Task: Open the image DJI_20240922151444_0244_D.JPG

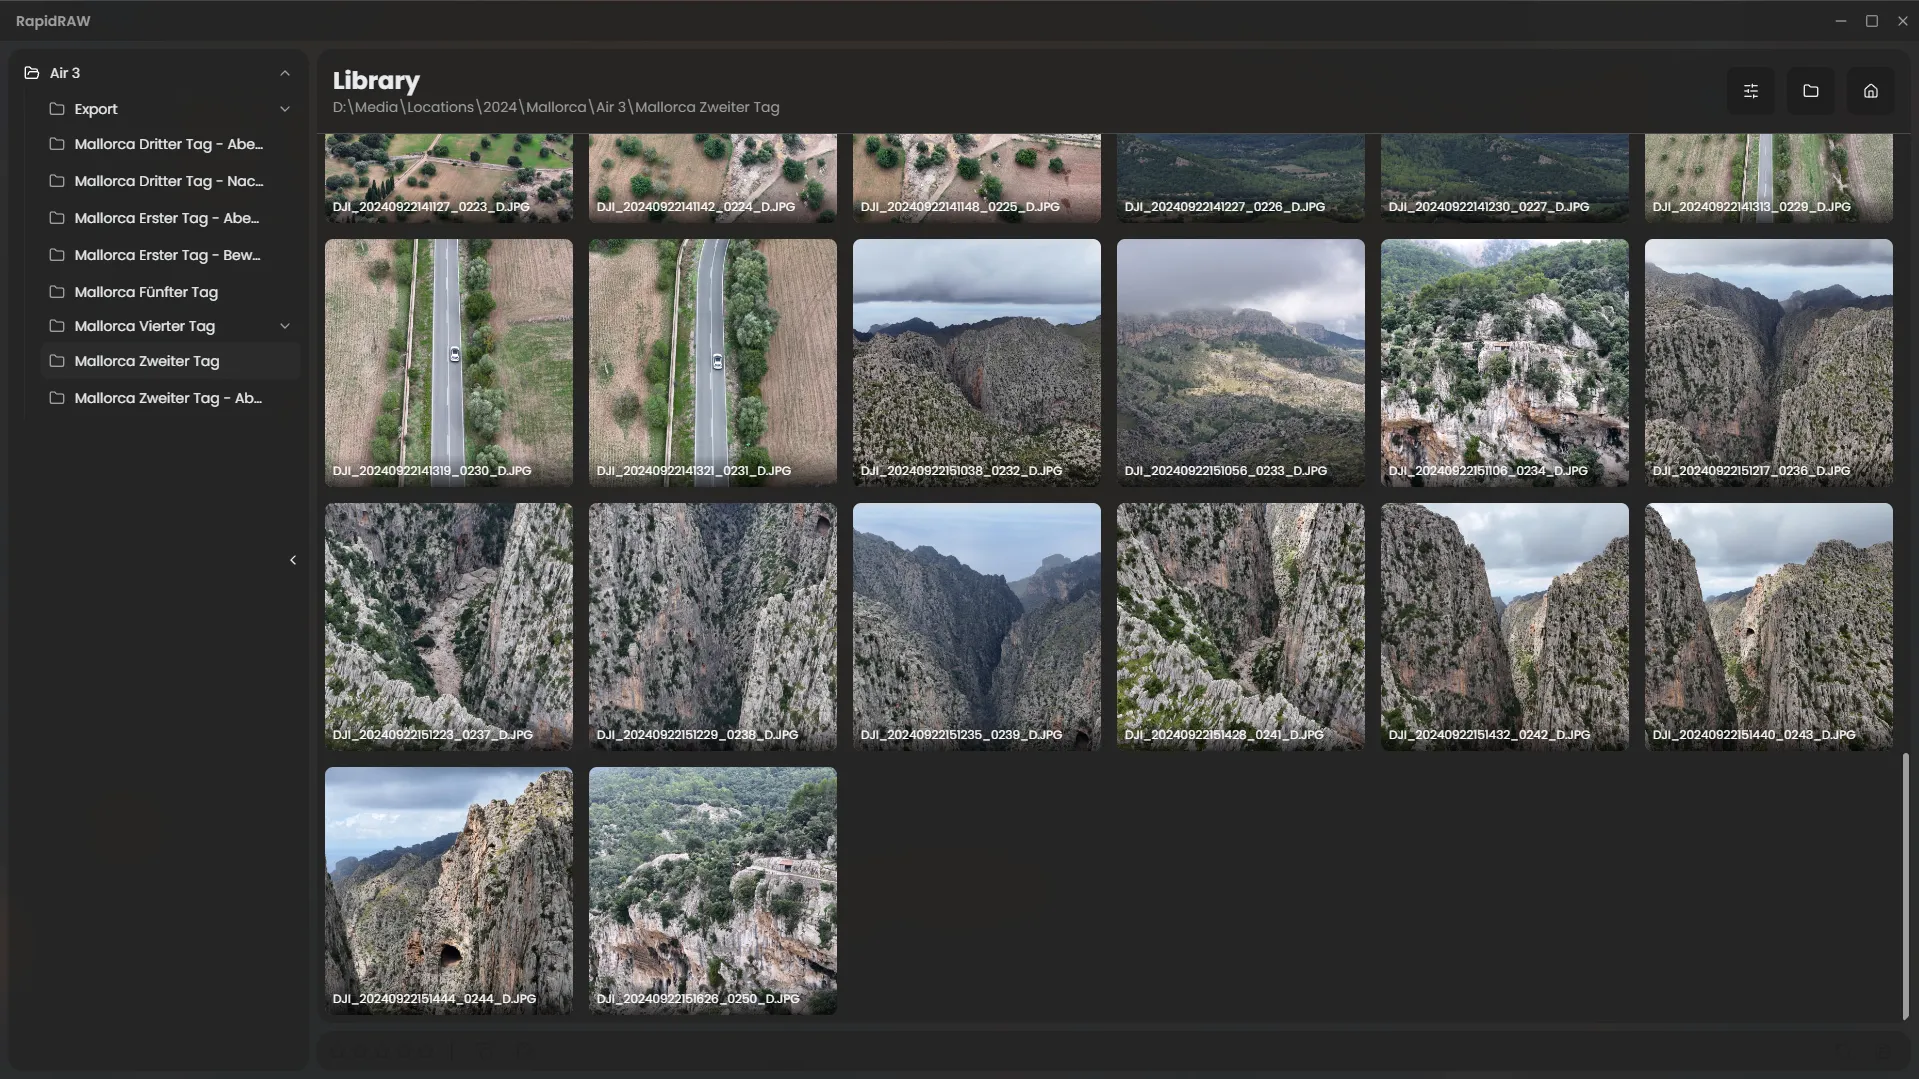Action: (x=448, y=890)
